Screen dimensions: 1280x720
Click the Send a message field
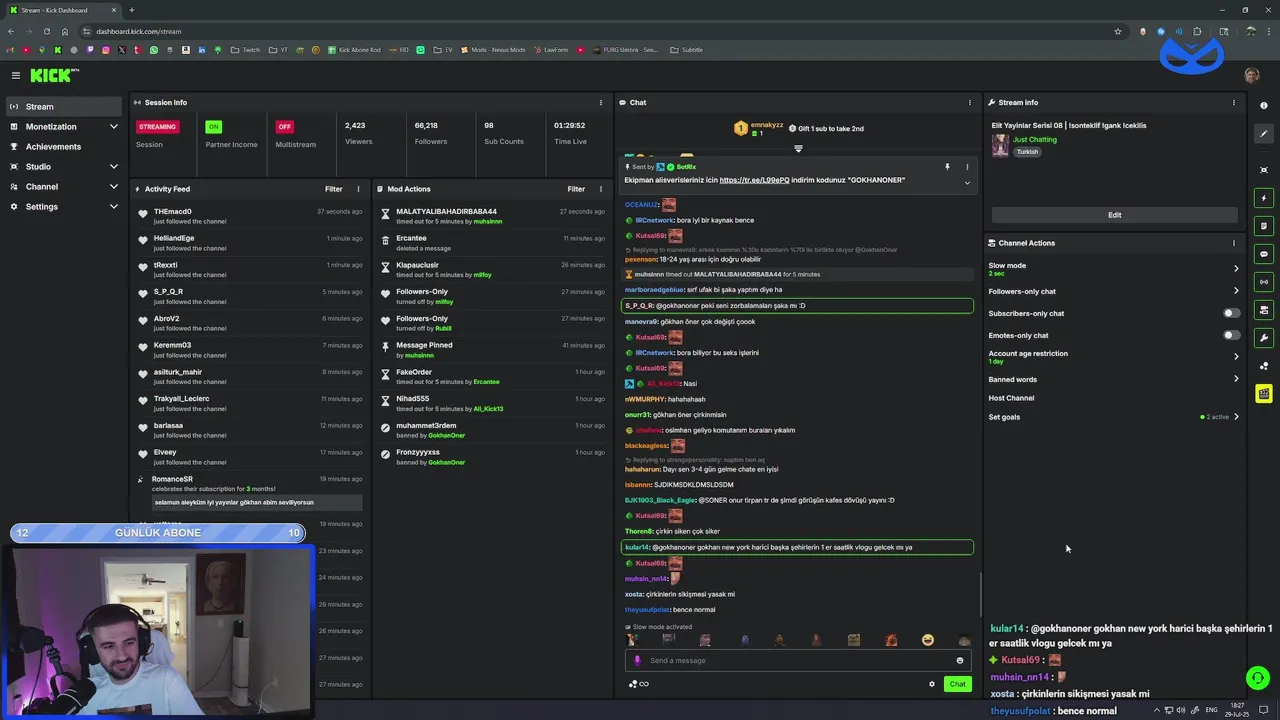[797, 660]
